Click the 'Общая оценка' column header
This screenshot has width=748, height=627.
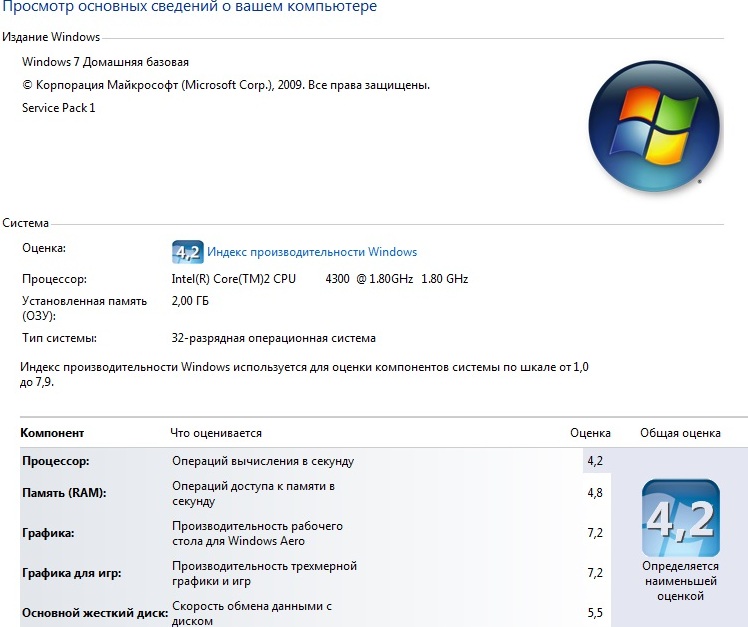[x=680, y=433]
